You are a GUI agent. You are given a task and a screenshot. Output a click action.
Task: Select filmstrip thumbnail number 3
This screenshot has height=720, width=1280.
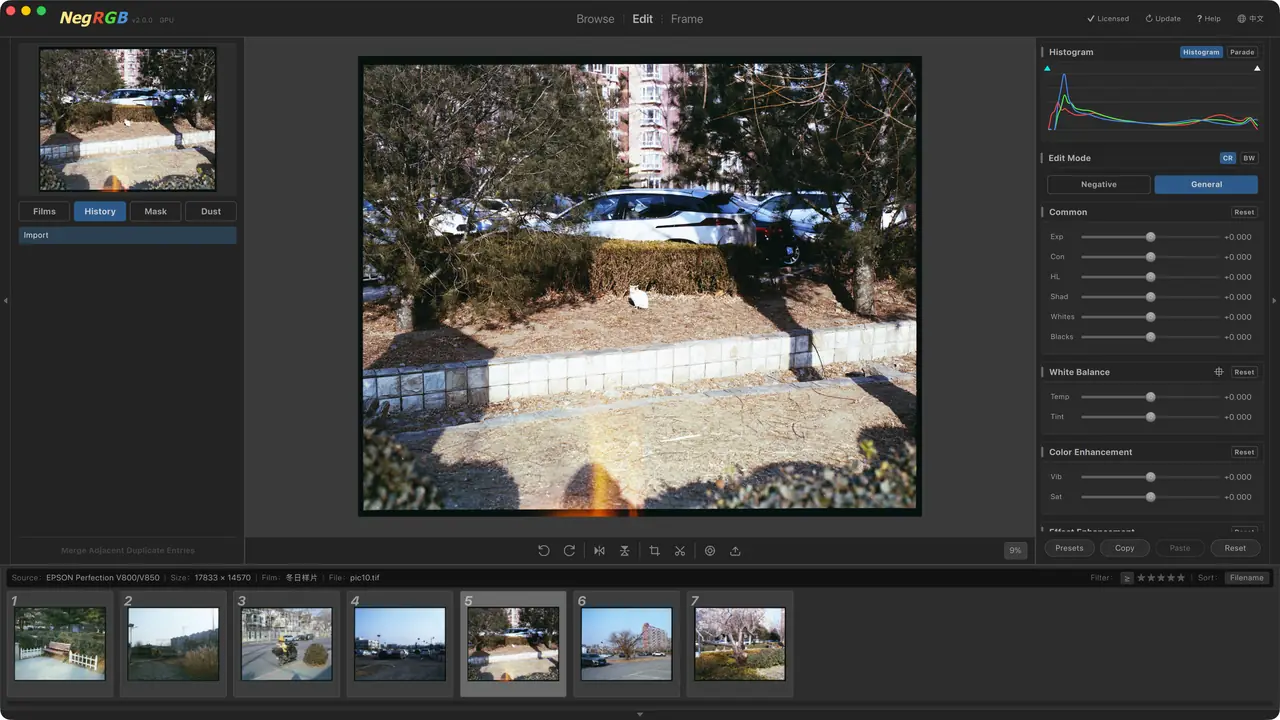tap(285, 644)
